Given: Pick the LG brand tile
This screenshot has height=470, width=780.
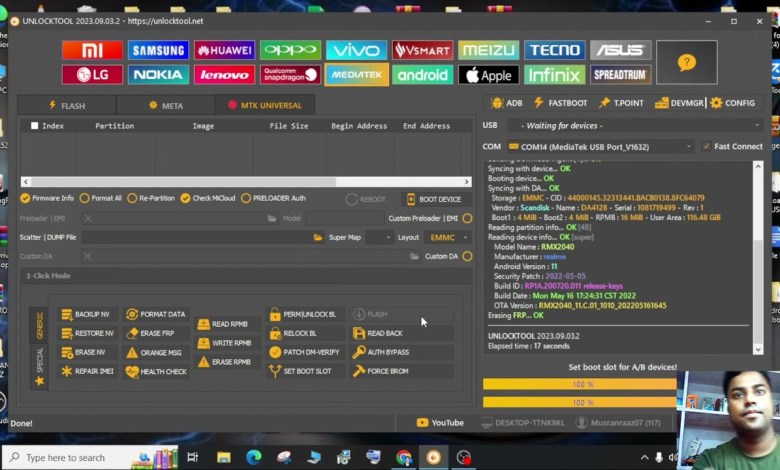Looking at the screenshot, I should 92,75.
